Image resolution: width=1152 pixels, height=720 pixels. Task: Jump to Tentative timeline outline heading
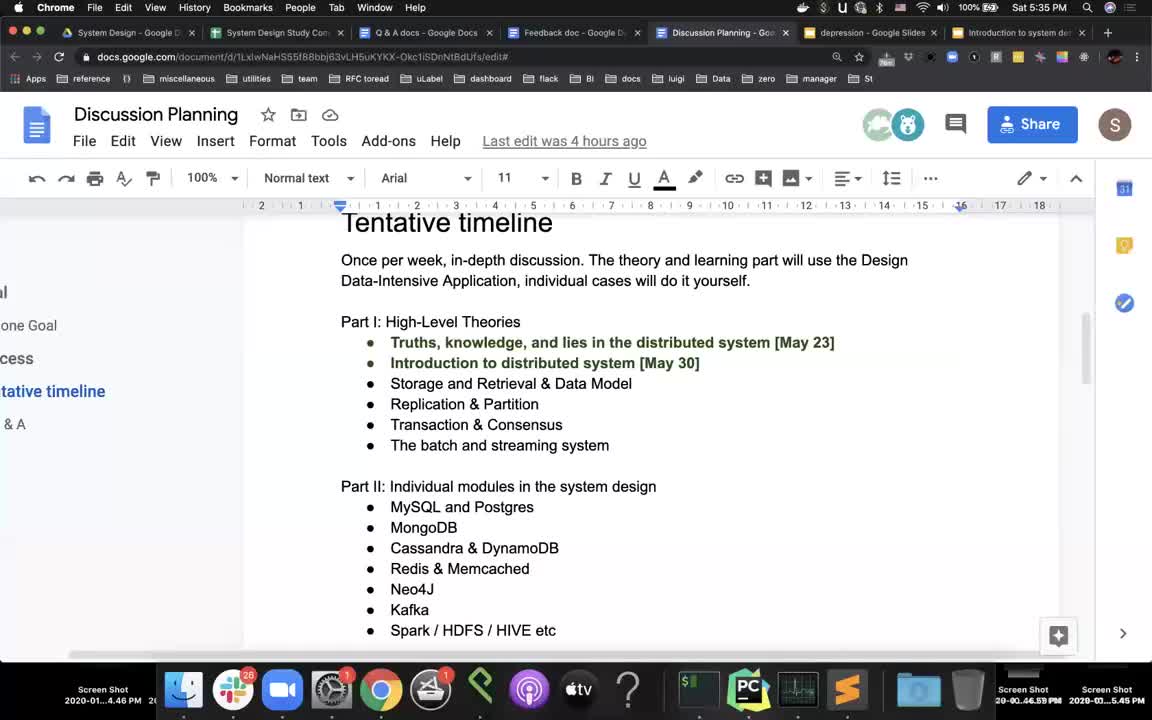(x=53, y=392)
